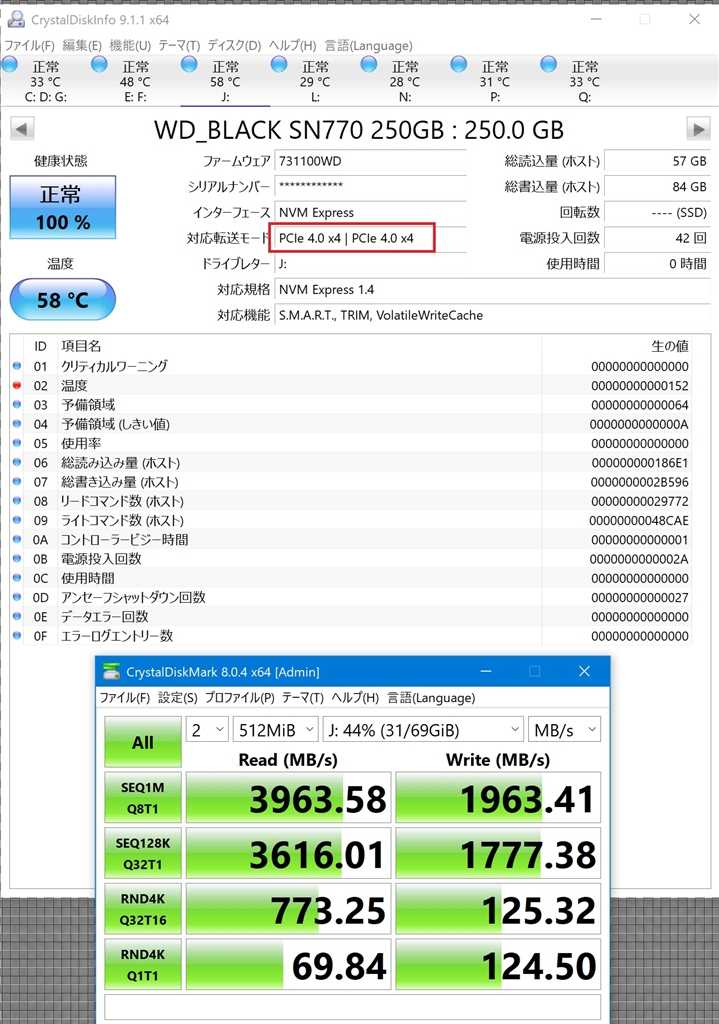Screen dimensions: 719x1024
Task: Go to previous disk with left arrow
Action: pos(22,129)
